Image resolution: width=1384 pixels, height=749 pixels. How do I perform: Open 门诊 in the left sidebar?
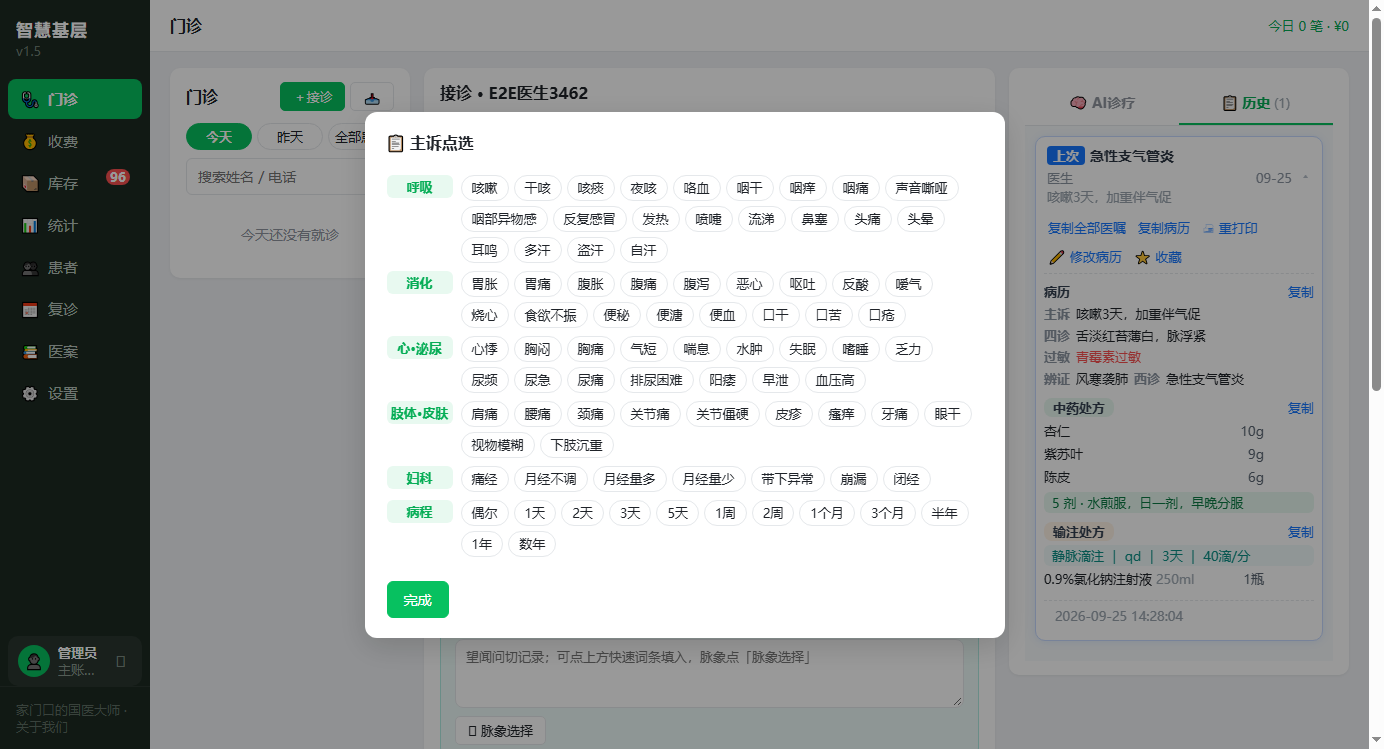(x=75, y=99)
